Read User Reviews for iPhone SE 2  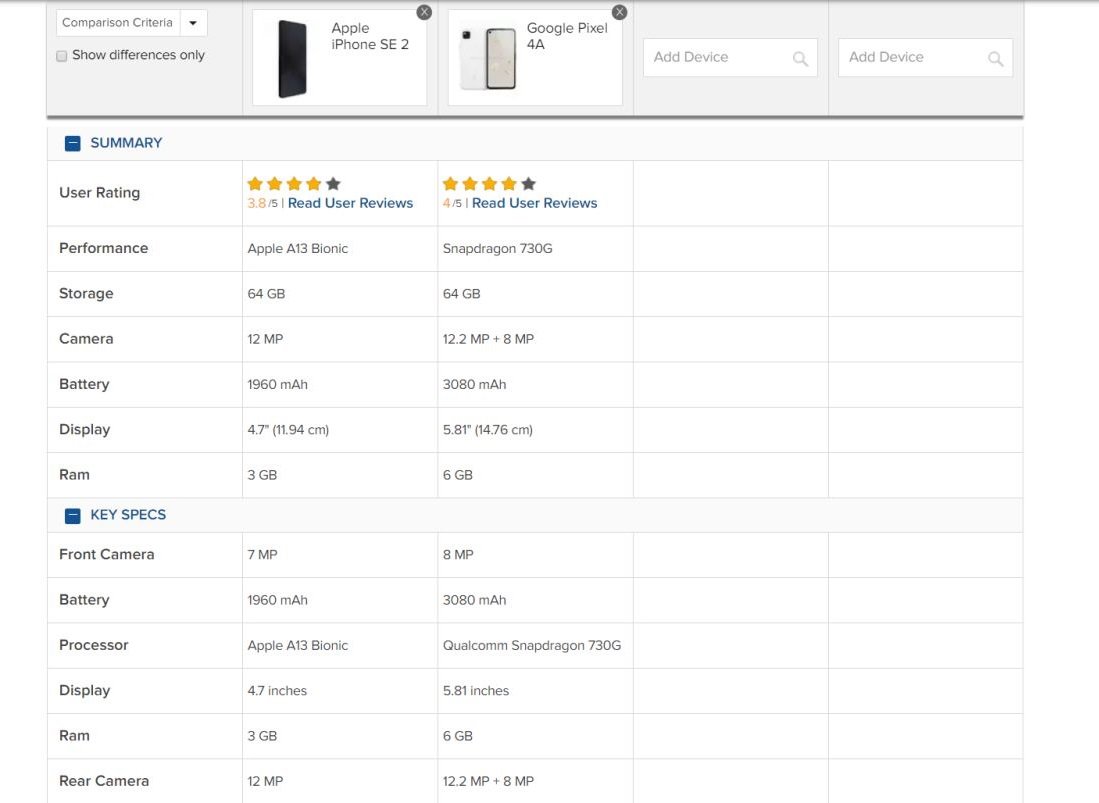point(350,203)
